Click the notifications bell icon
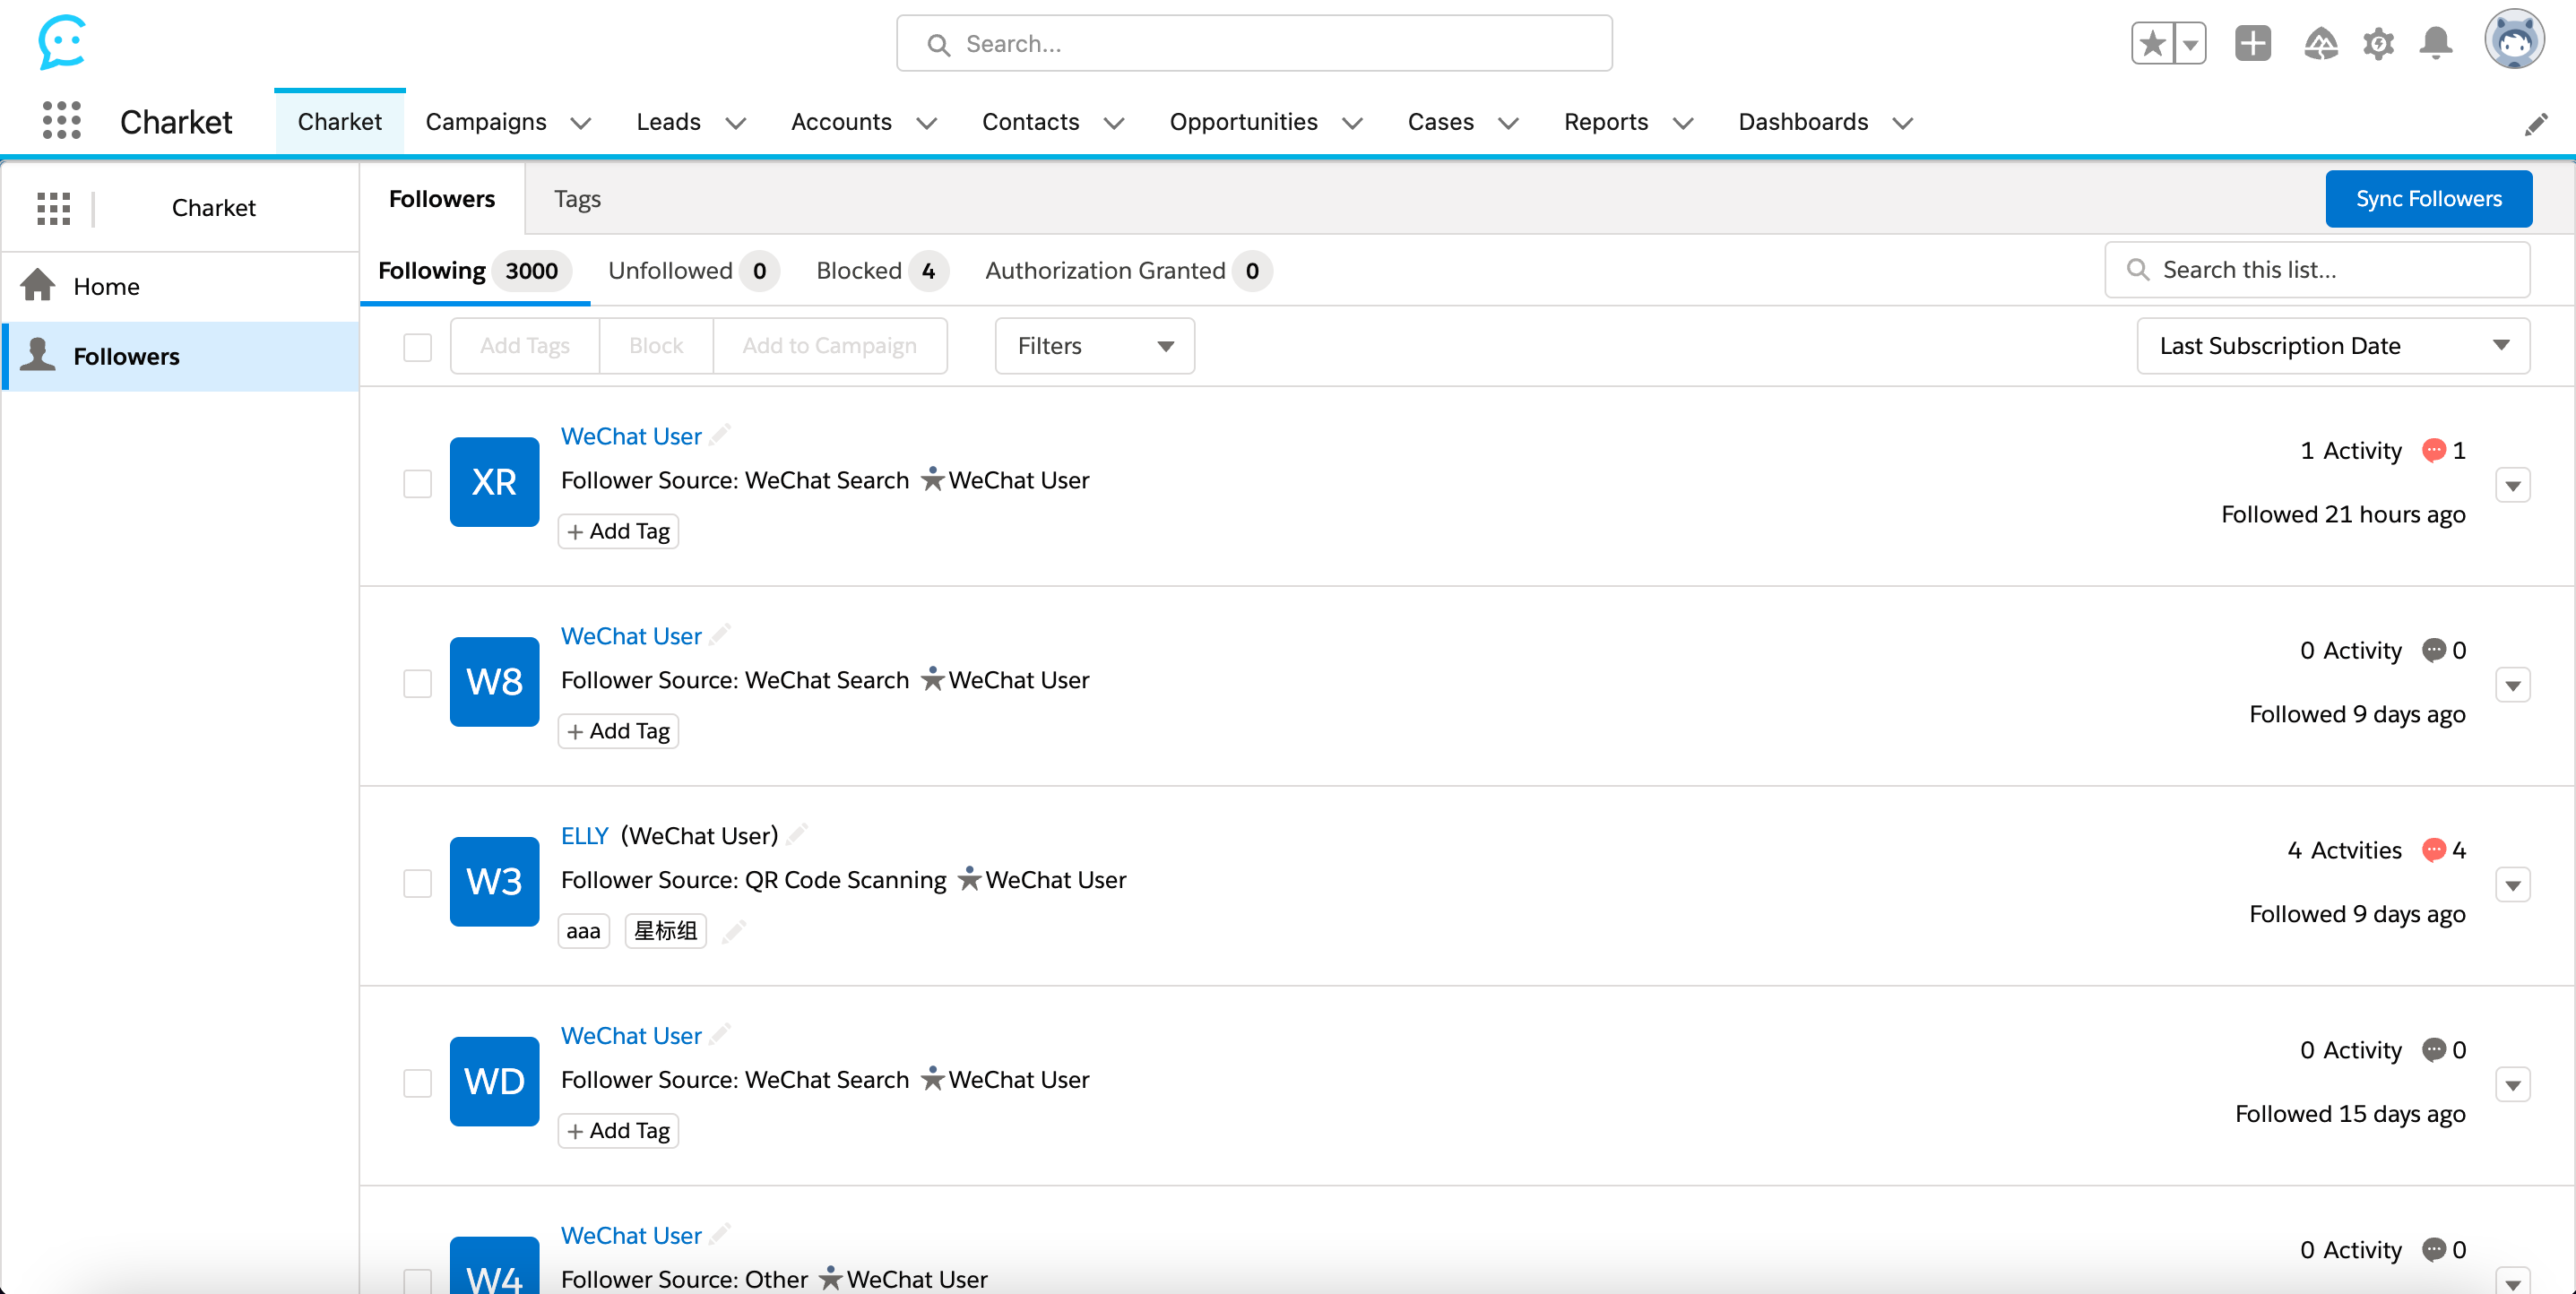Image resolution: width=2576 pixels, height=1294 pixels. (2435, 44)
